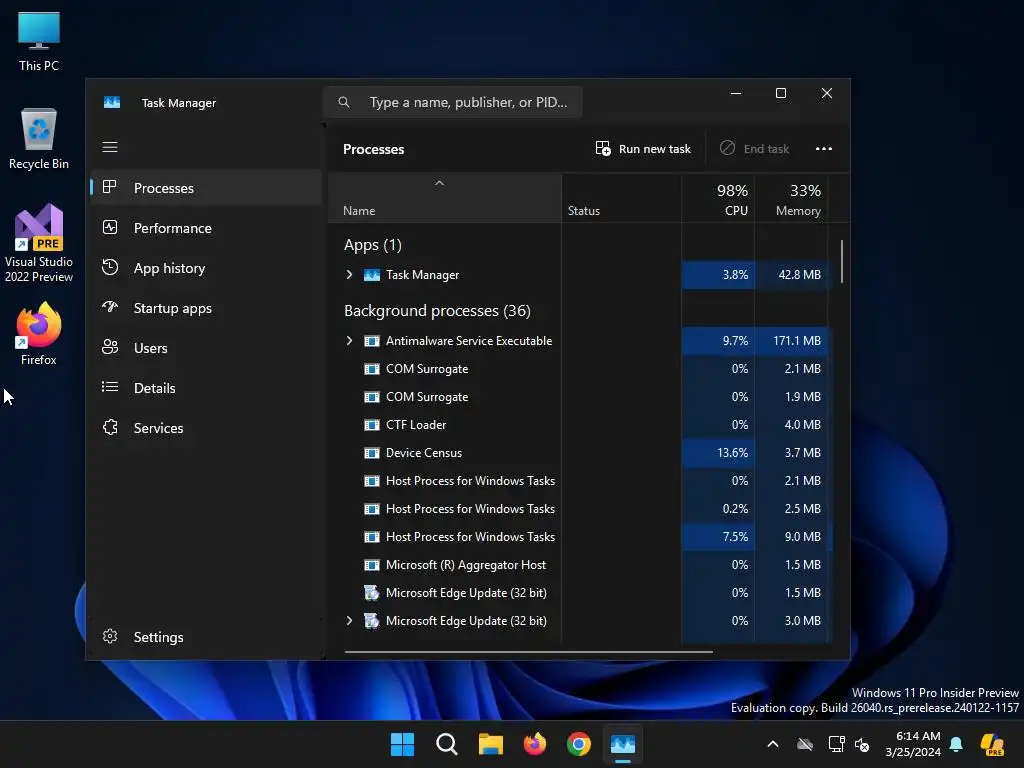Open the Processes page icon
The image size is (1024, 768).
(110, 187)
